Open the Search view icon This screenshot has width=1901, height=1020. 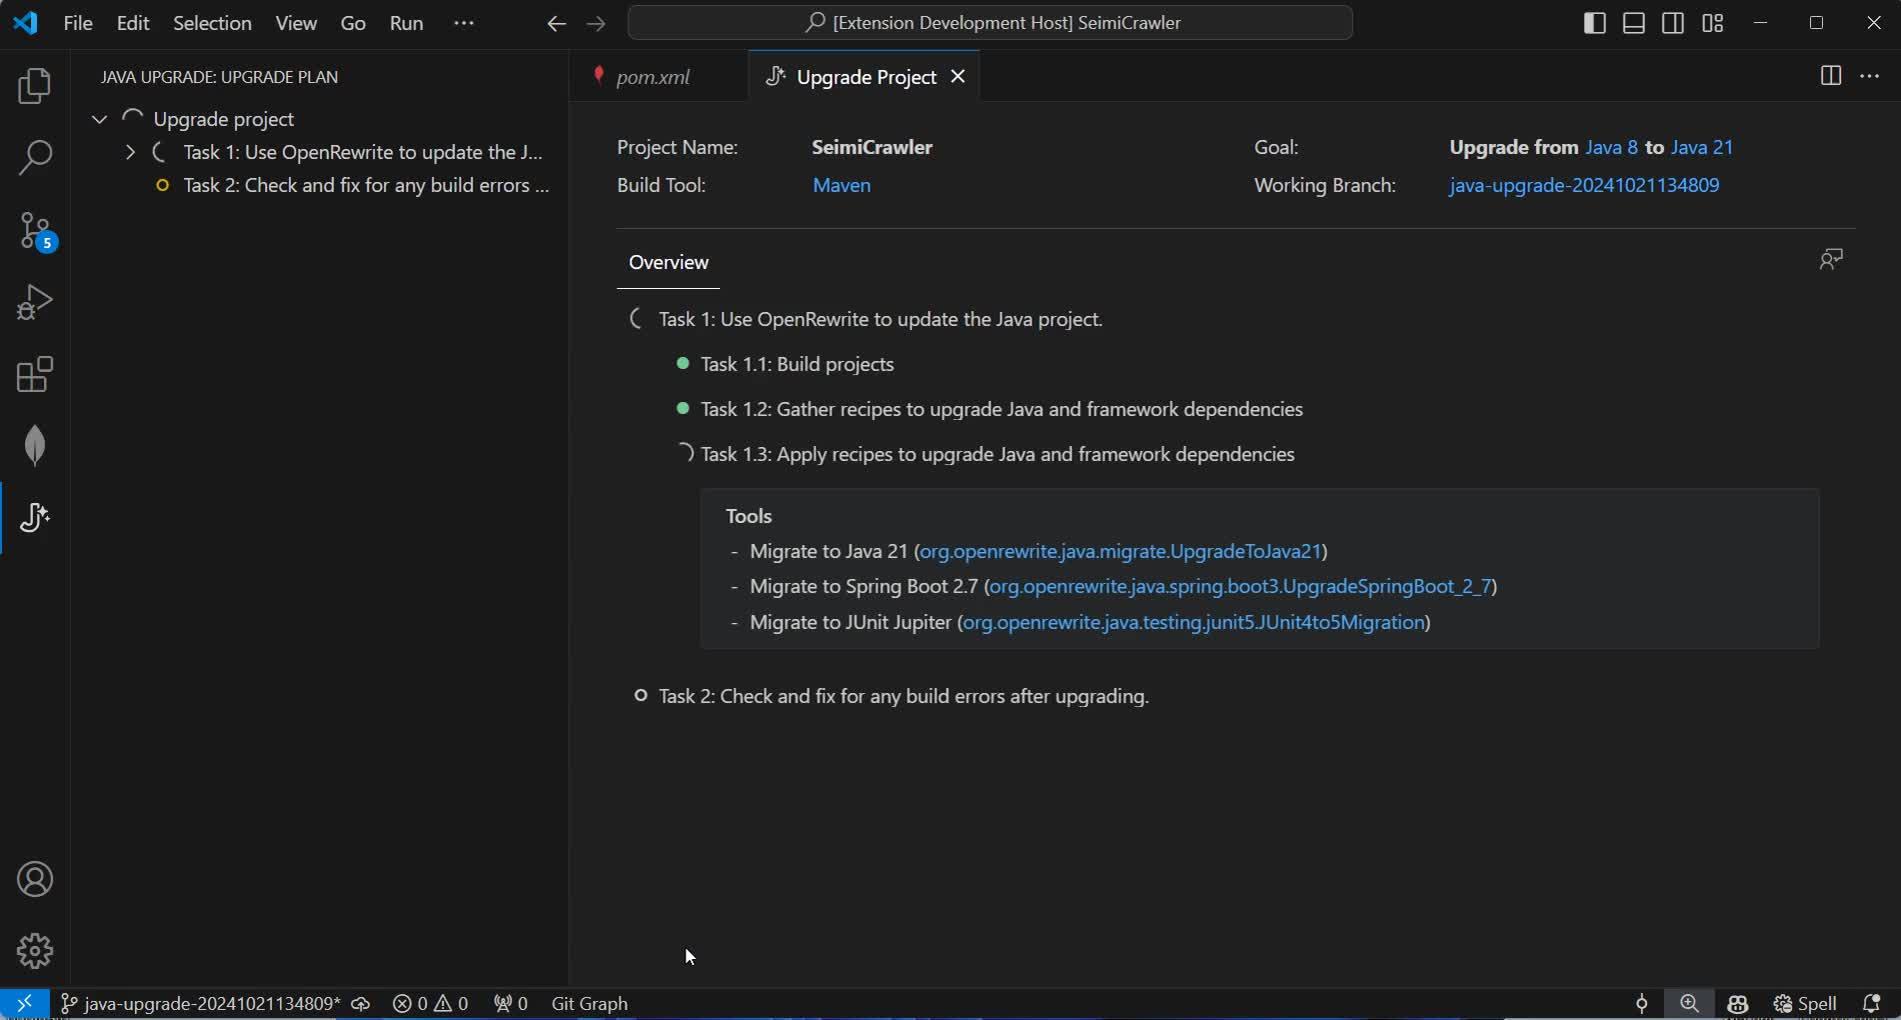click(35, 158)
